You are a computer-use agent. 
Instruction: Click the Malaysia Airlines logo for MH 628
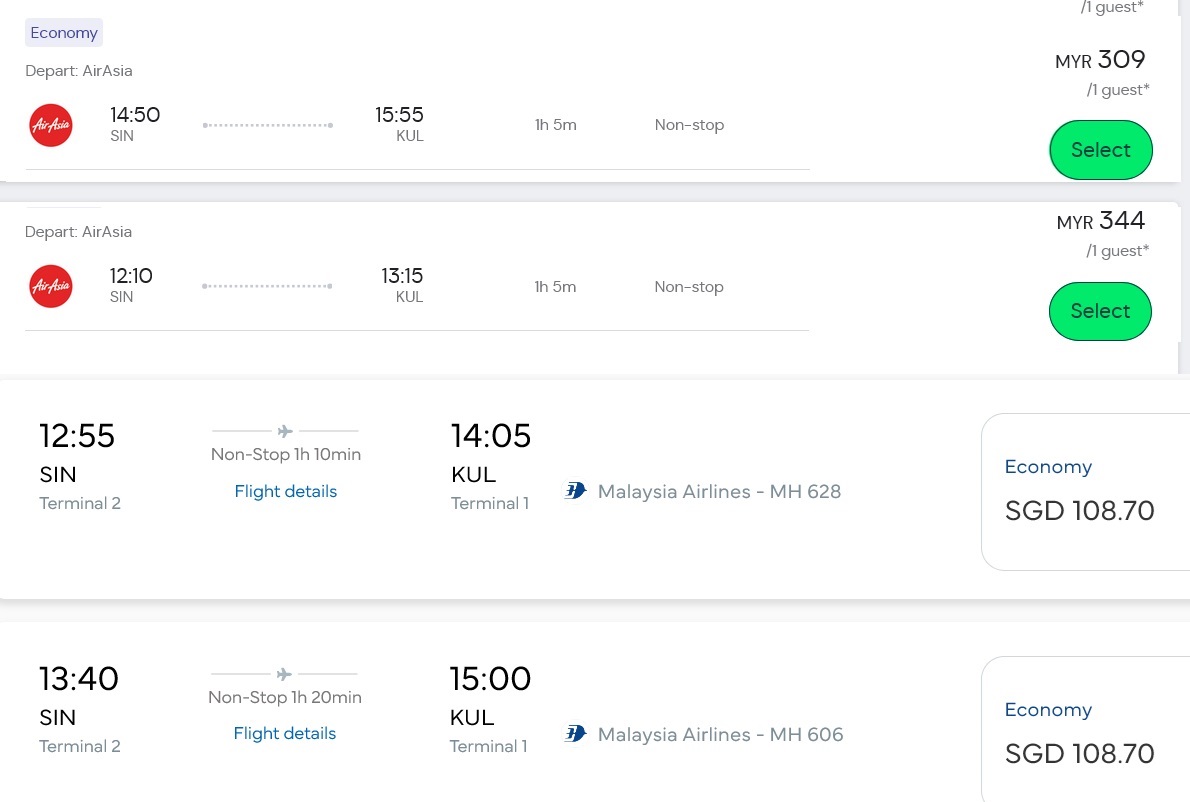click(575, 491)
